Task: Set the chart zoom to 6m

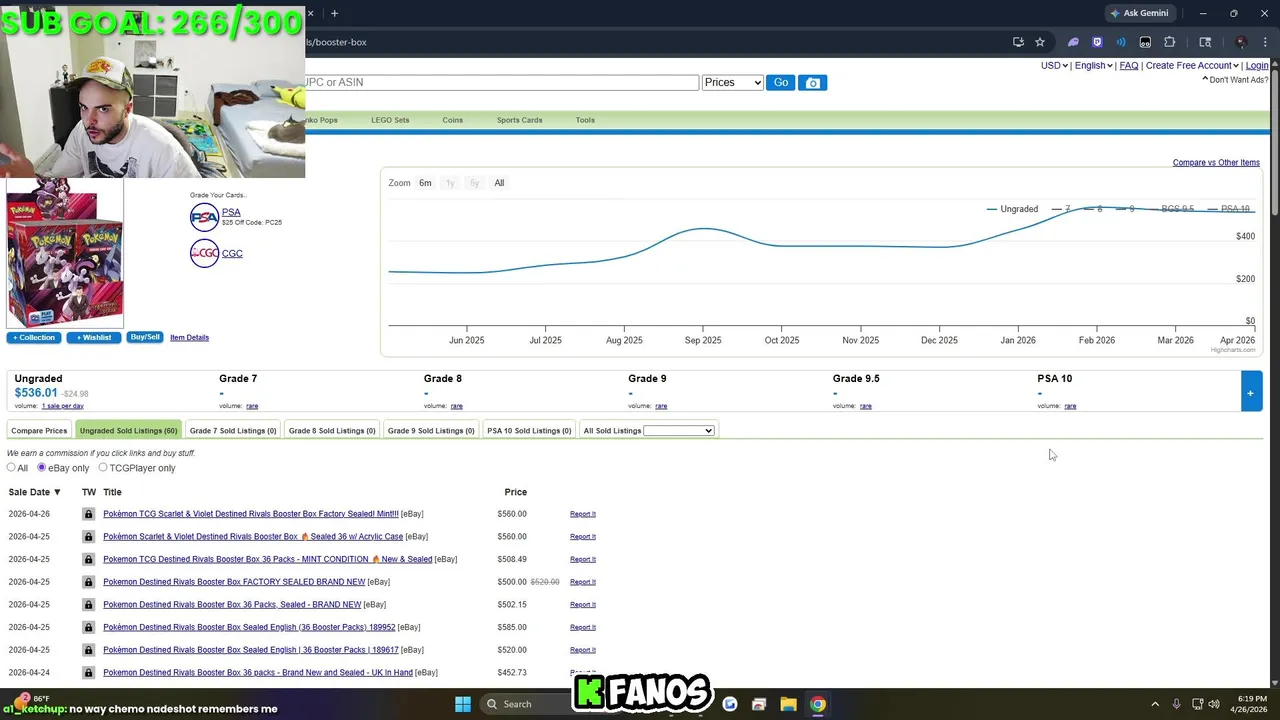Action: tap(425, 183)
